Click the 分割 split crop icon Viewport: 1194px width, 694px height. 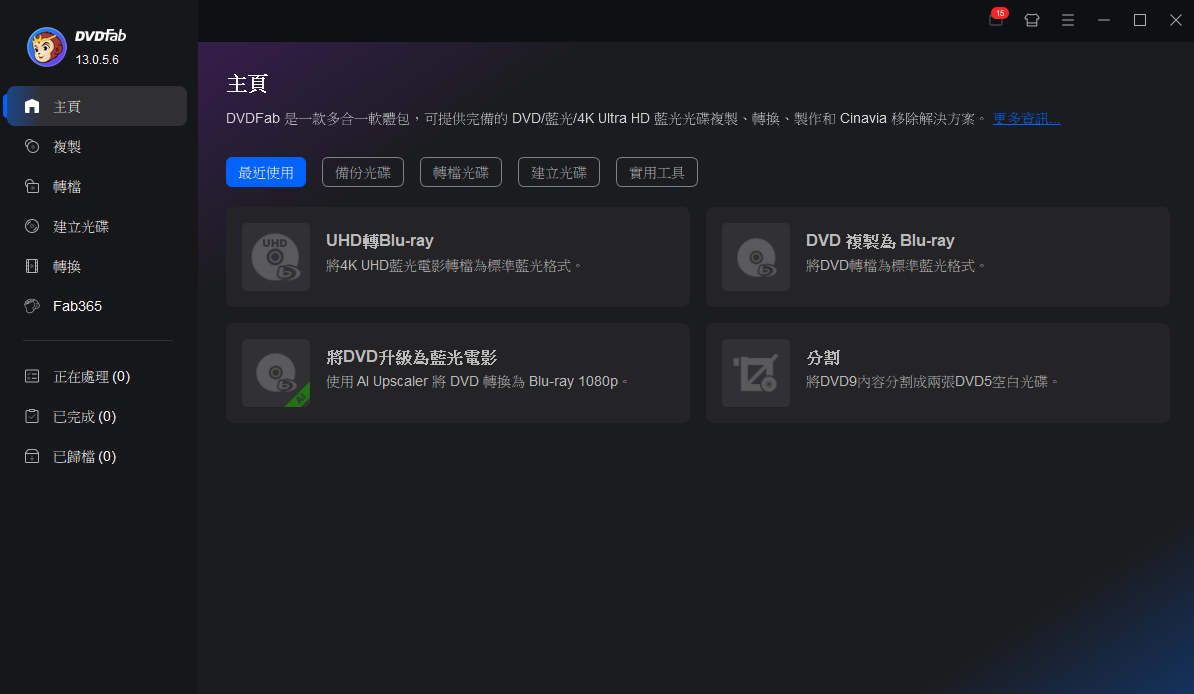pos(755,373)
